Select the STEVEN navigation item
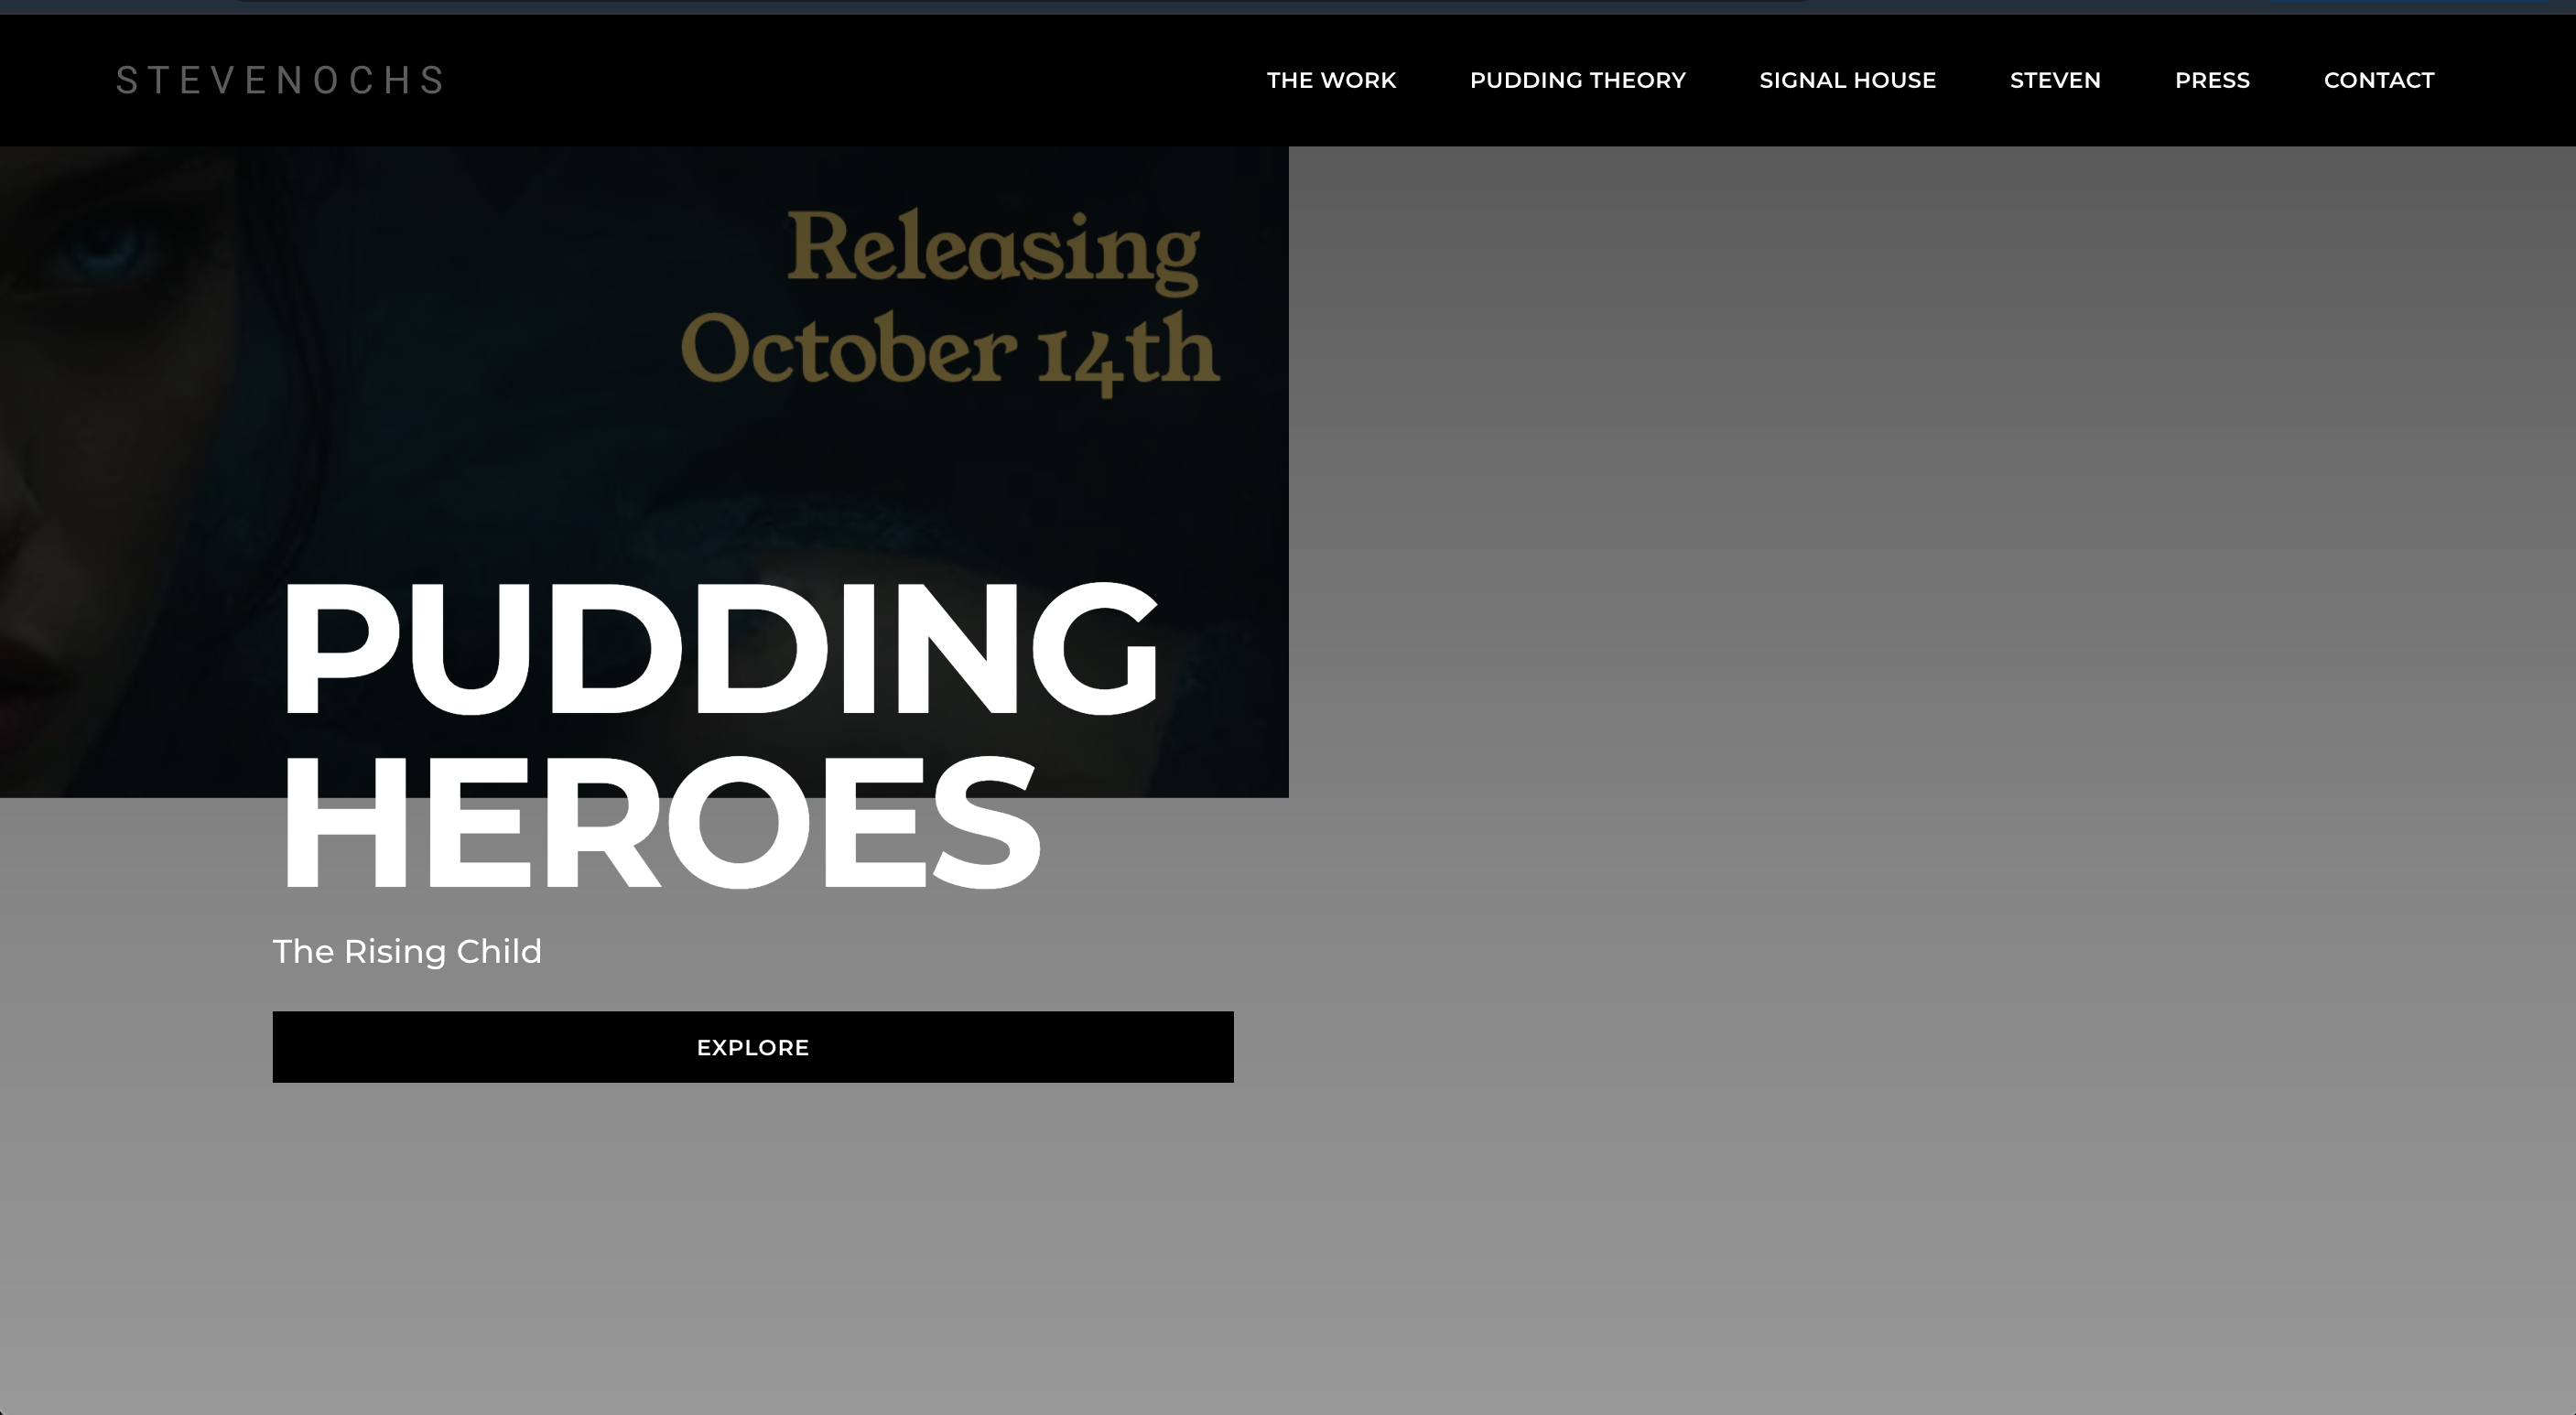This screenshot has height=1415, width=2576. 2055,80
